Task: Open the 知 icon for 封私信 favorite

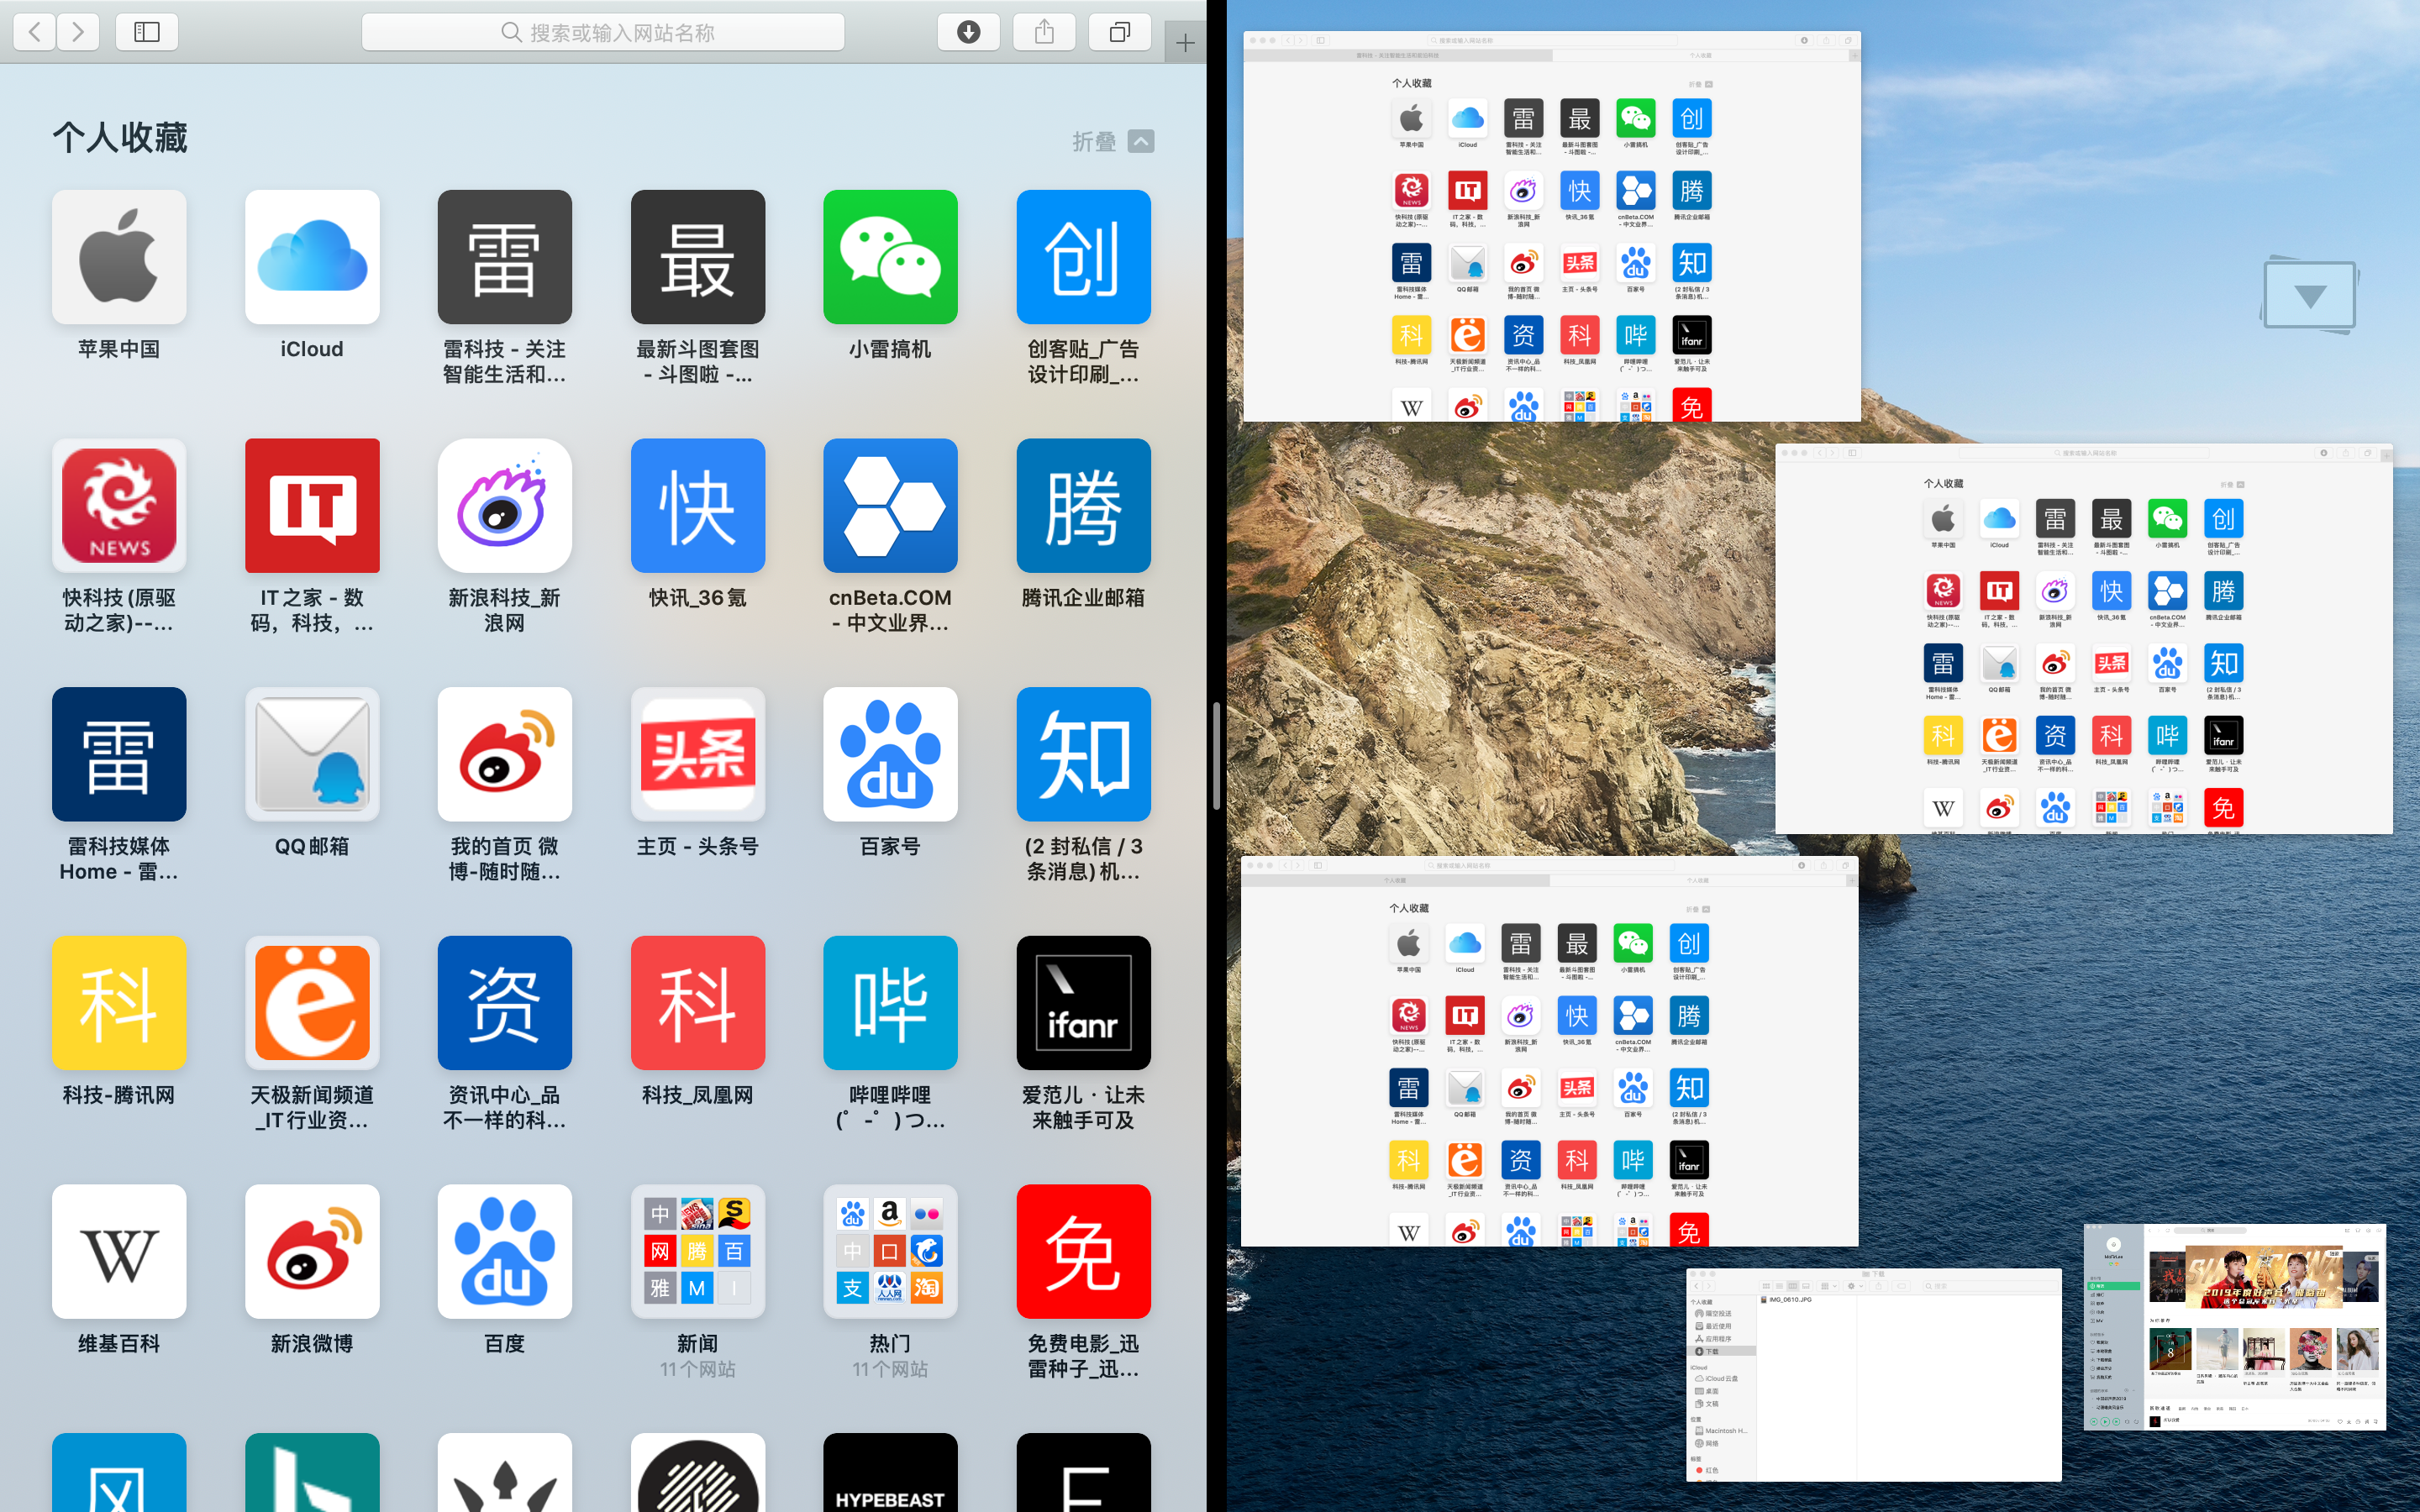Action: coord(1083,754)
